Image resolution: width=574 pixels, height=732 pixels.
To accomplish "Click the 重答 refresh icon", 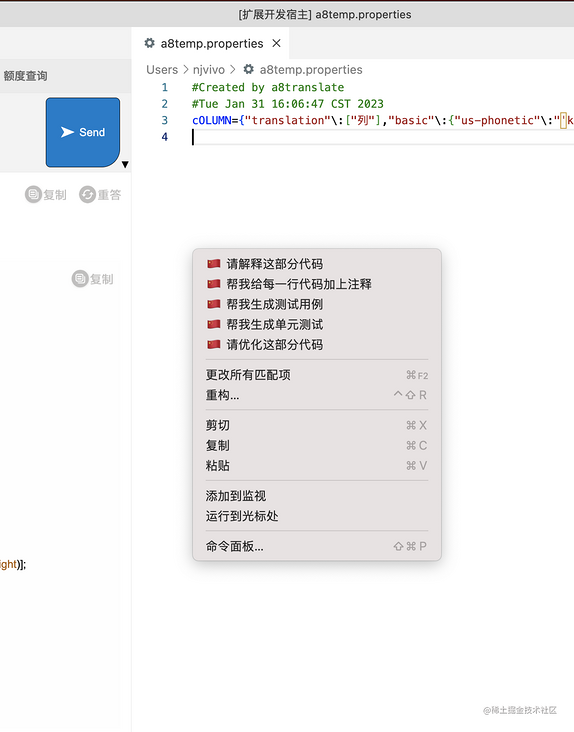I will [x=87, y=194].
